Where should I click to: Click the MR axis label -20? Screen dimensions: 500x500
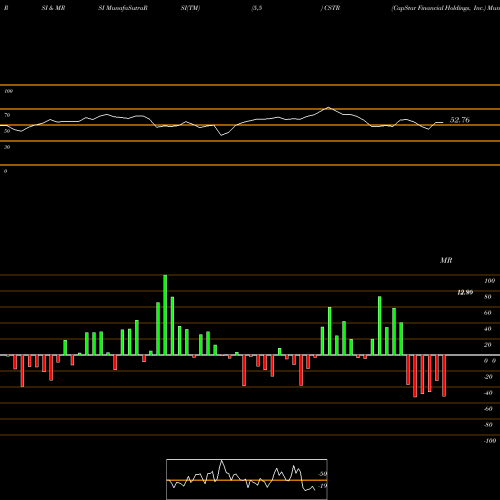pyautogui.click(x=488, y=377)
